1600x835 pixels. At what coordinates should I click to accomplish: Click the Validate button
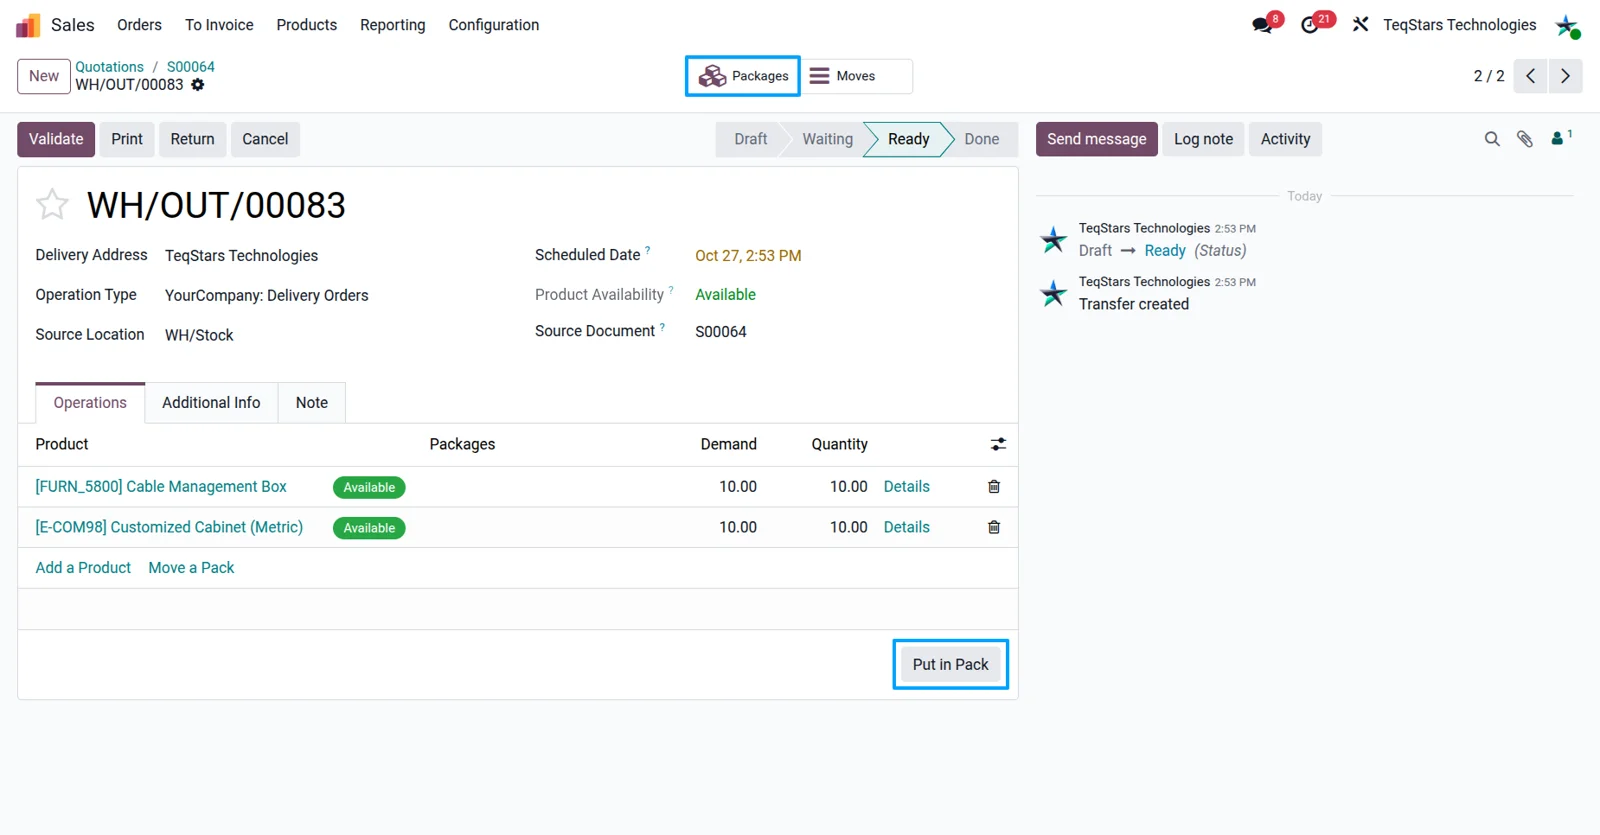pyautogui.click(x=56, y=139)
